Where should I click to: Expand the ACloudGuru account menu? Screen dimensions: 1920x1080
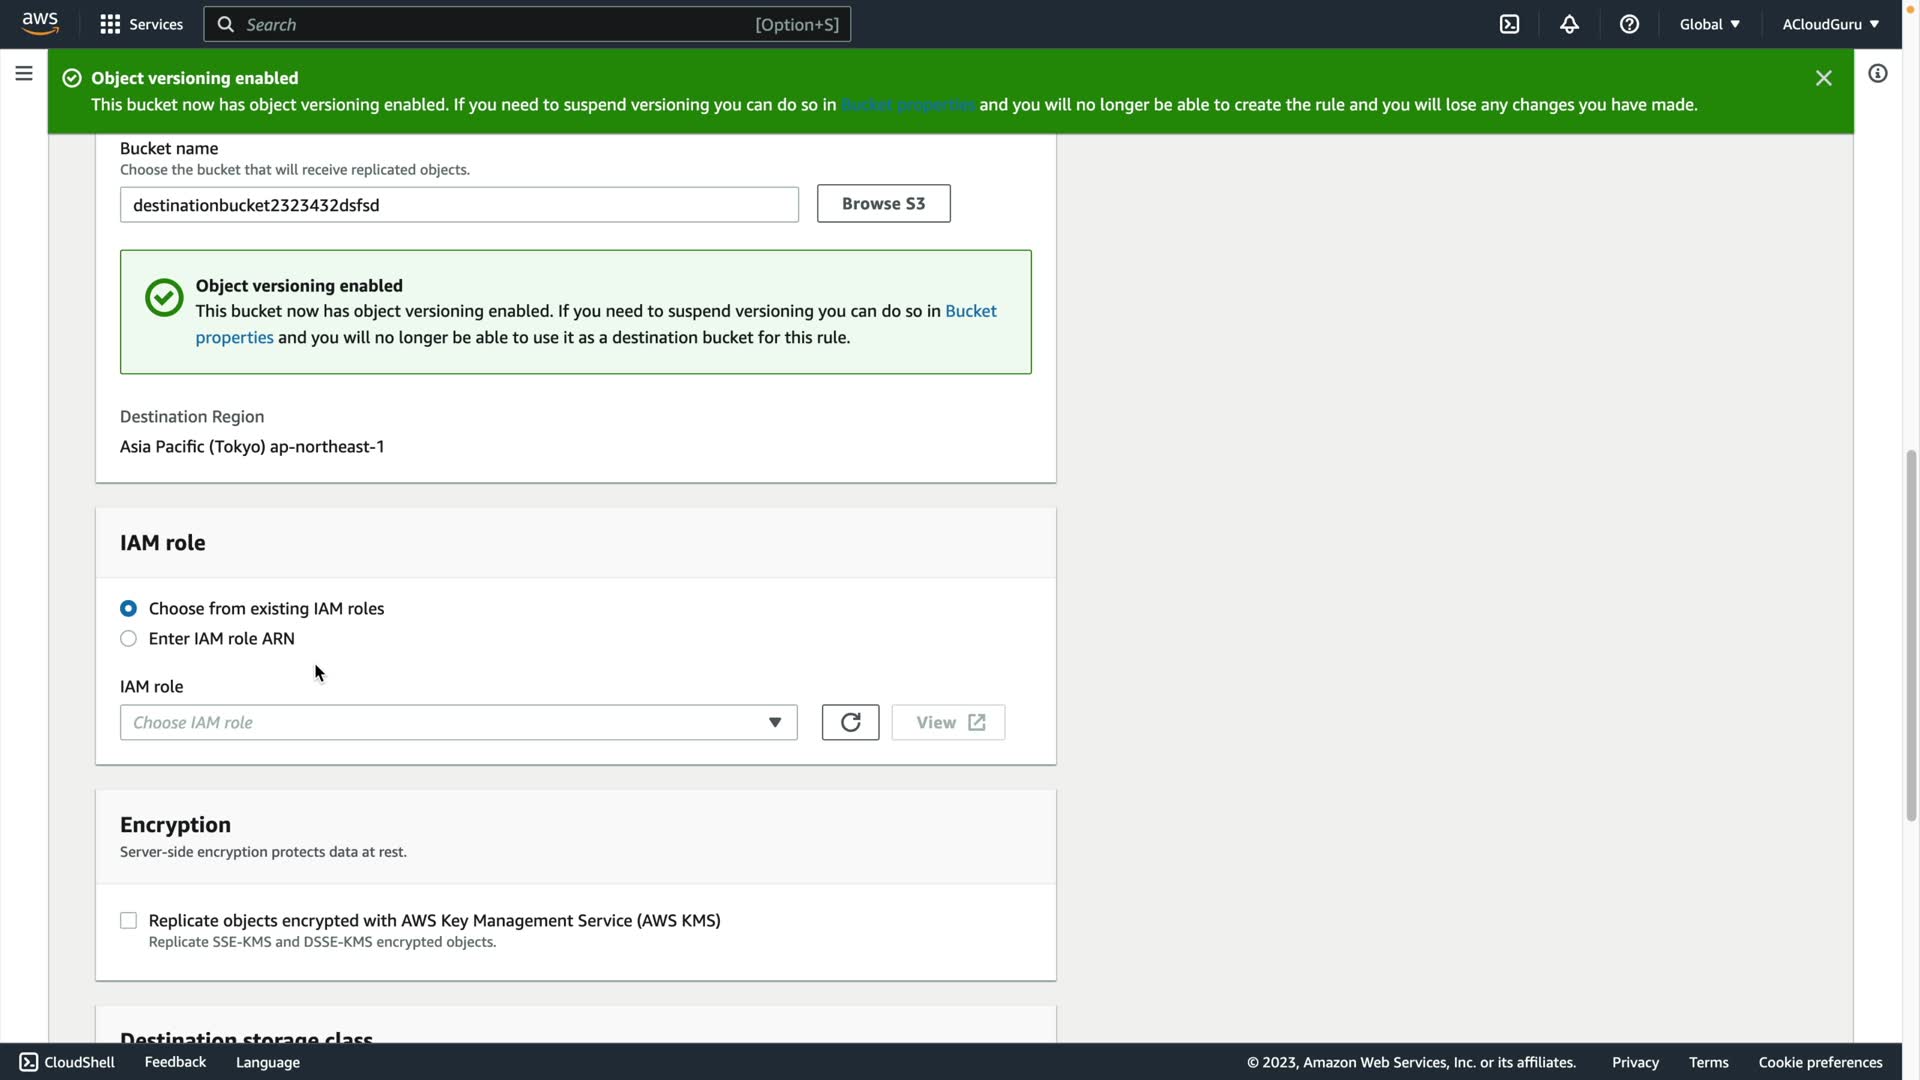coord(1830,24)
